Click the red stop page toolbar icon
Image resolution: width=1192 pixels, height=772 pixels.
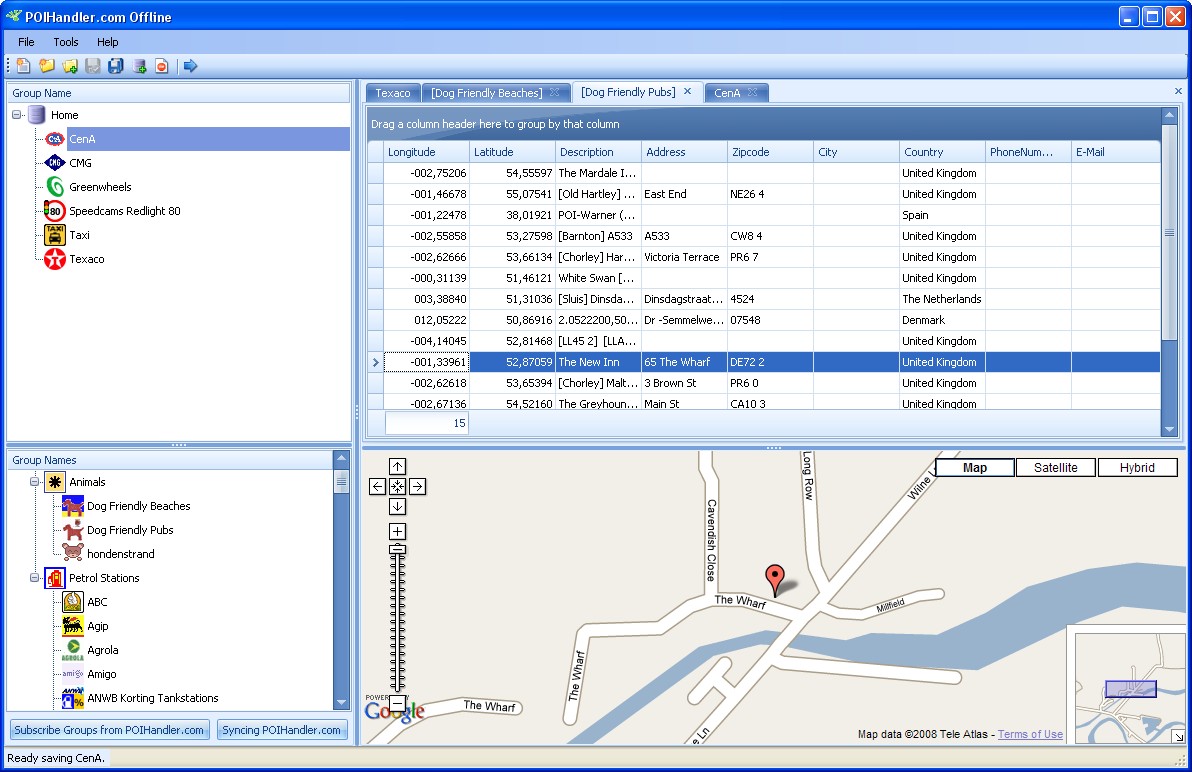(x=161, y=66)
